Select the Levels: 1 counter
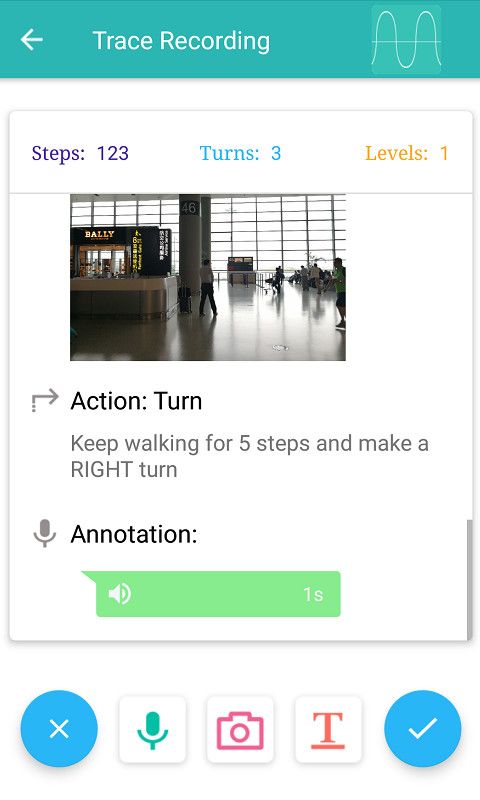 coord(407,153)
